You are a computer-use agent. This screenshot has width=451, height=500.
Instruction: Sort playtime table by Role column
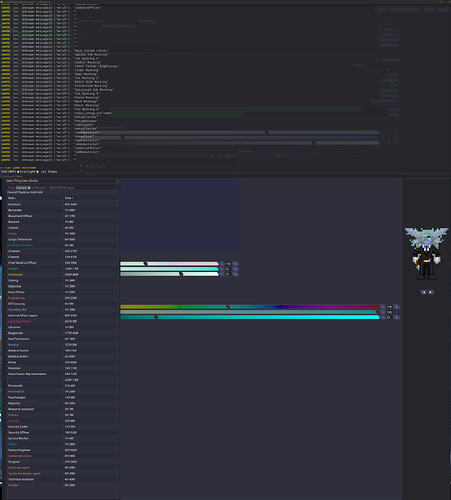(12, 198)
